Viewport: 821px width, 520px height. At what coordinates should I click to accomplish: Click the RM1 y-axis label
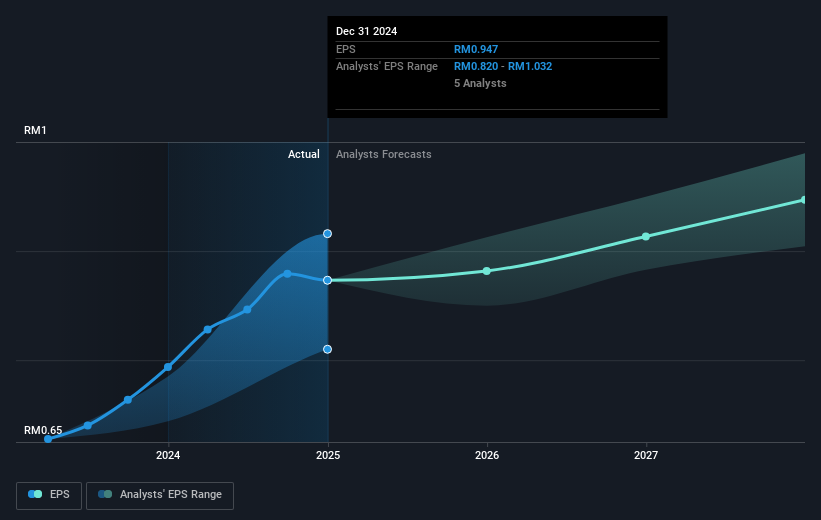(35, 130)
